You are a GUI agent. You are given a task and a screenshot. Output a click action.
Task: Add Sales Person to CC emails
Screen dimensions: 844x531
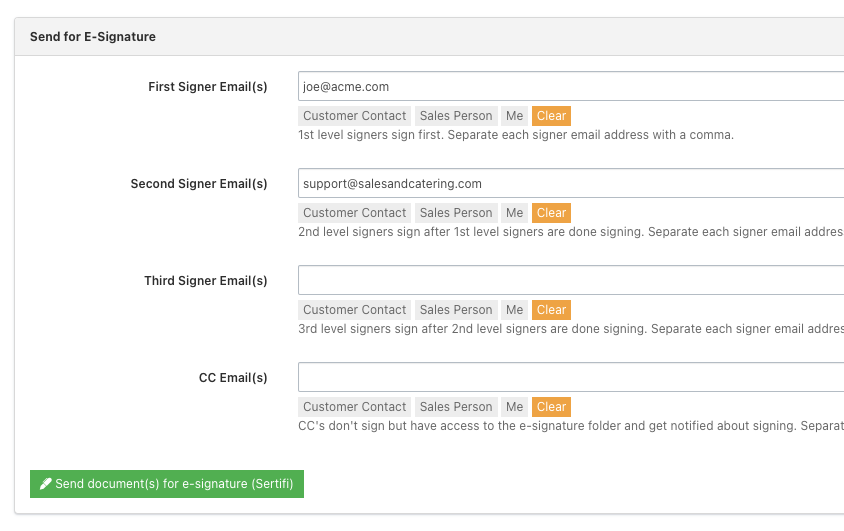point(456,407)
